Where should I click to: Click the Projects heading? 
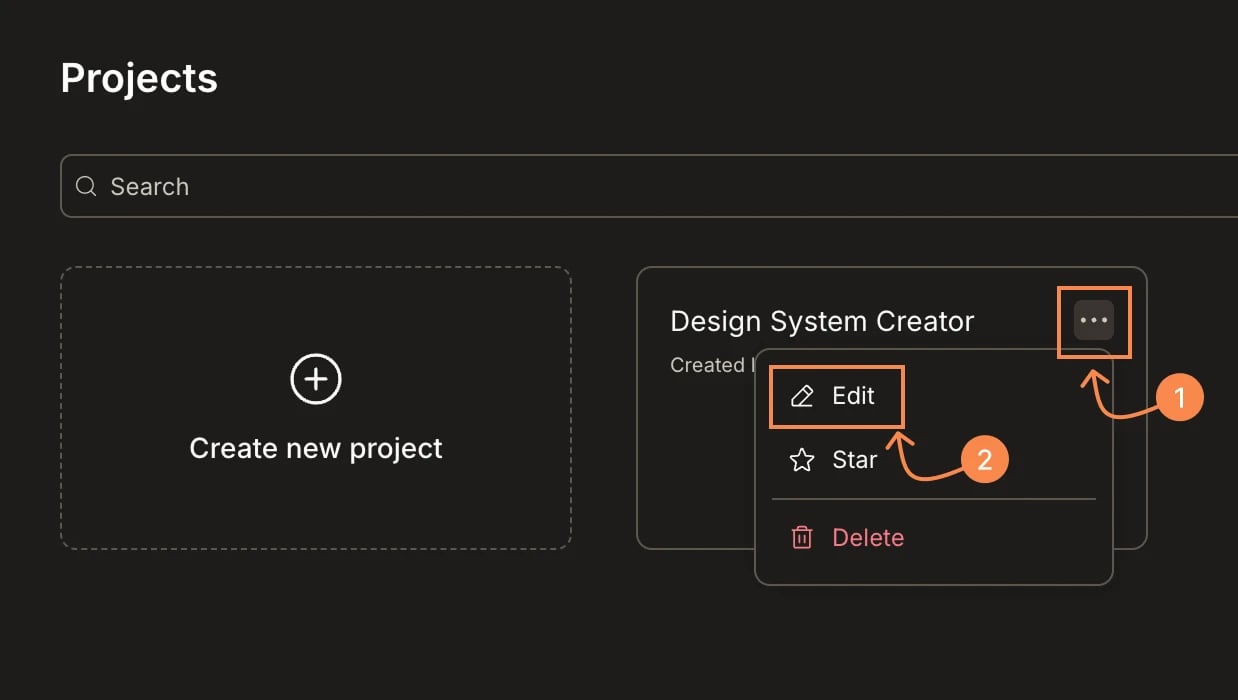[x=139, y=78]
